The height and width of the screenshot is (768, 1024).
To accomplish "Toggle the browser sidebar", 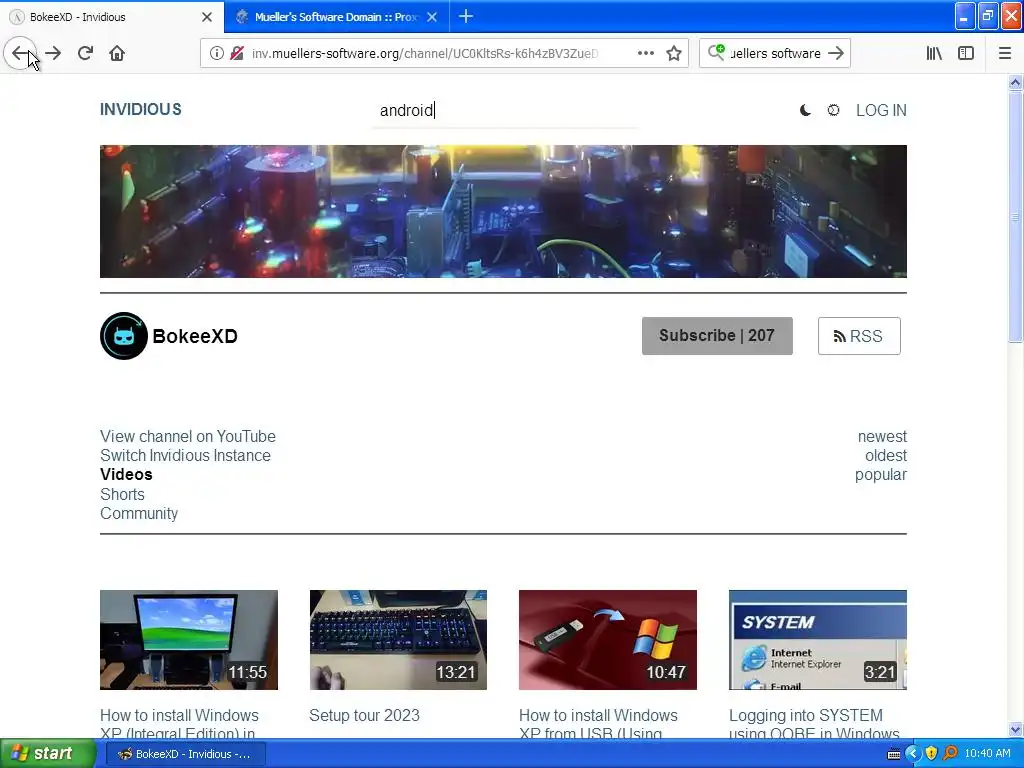I will click(x=966, y=53).
